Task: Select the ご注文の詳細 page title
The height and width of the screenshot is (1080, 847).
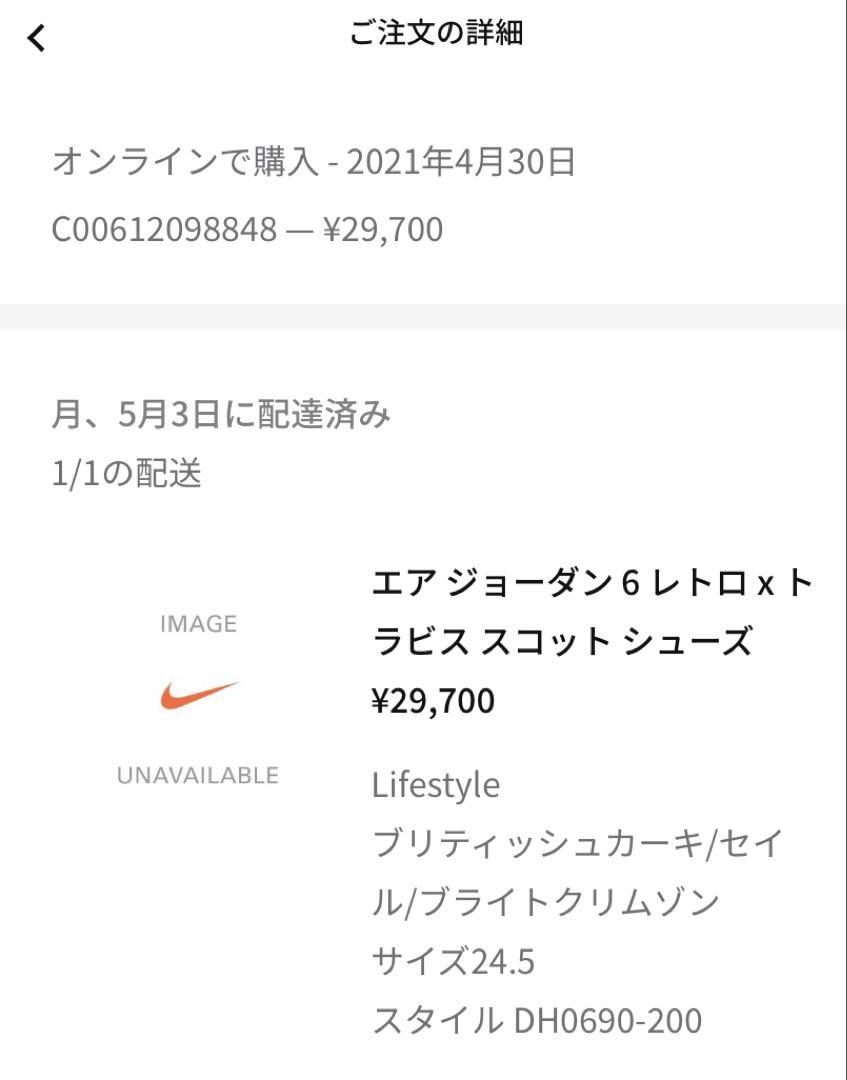Action: [437, 32]
